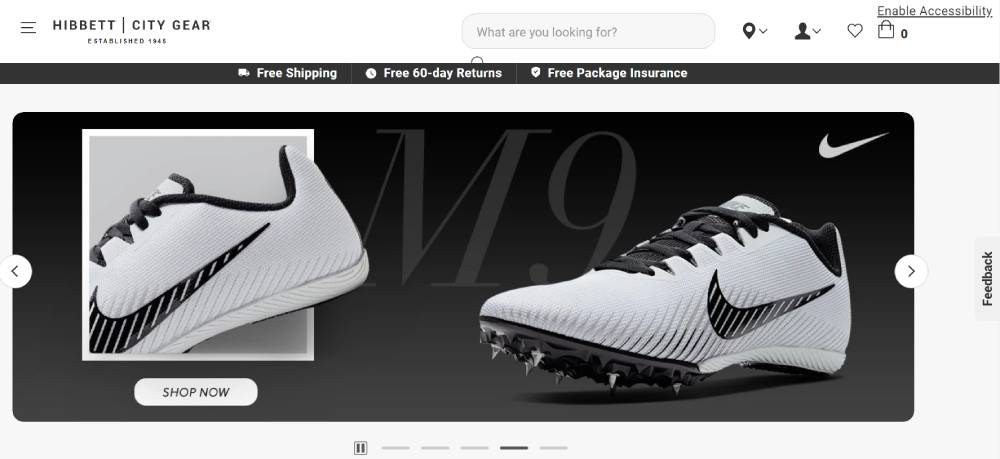
Task: Open the shopping bag cart
Action: point(886,29)
